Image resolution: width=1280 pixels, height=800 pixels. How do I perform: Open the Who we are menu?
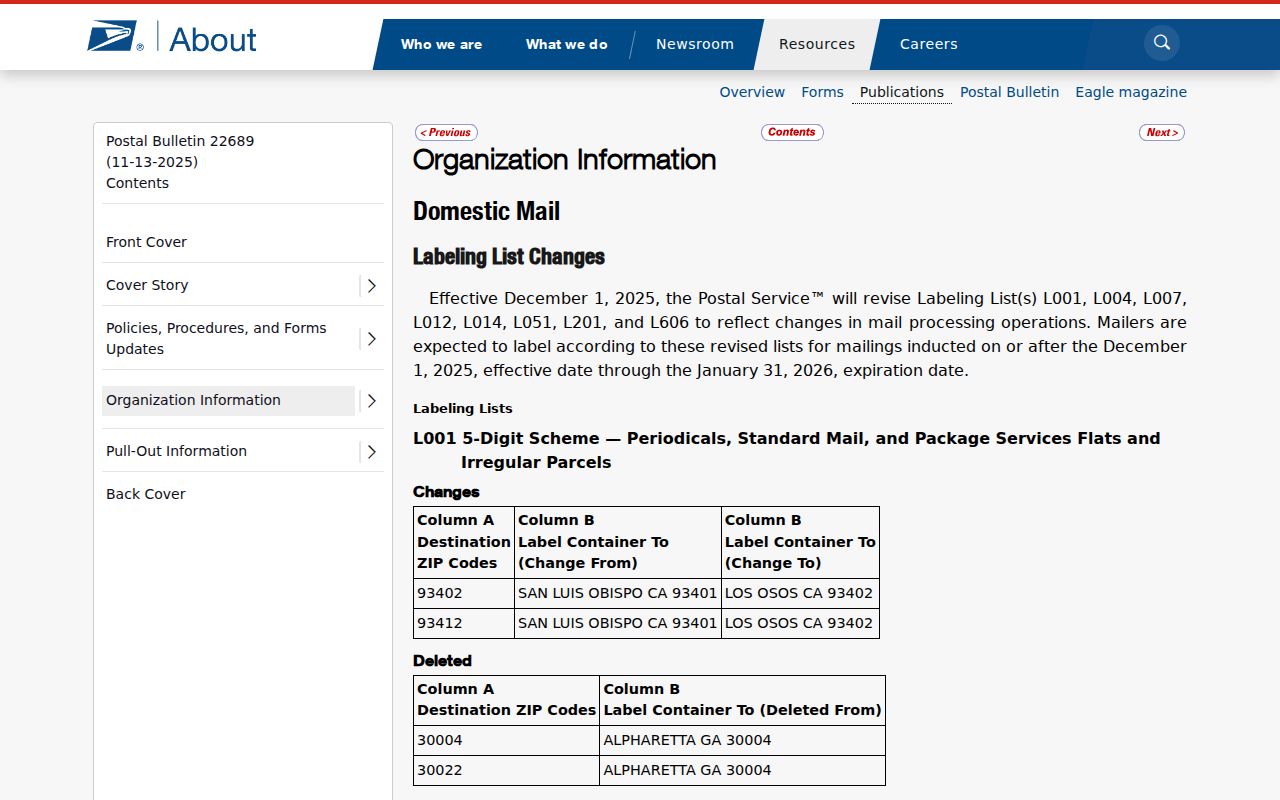point(441,44)
